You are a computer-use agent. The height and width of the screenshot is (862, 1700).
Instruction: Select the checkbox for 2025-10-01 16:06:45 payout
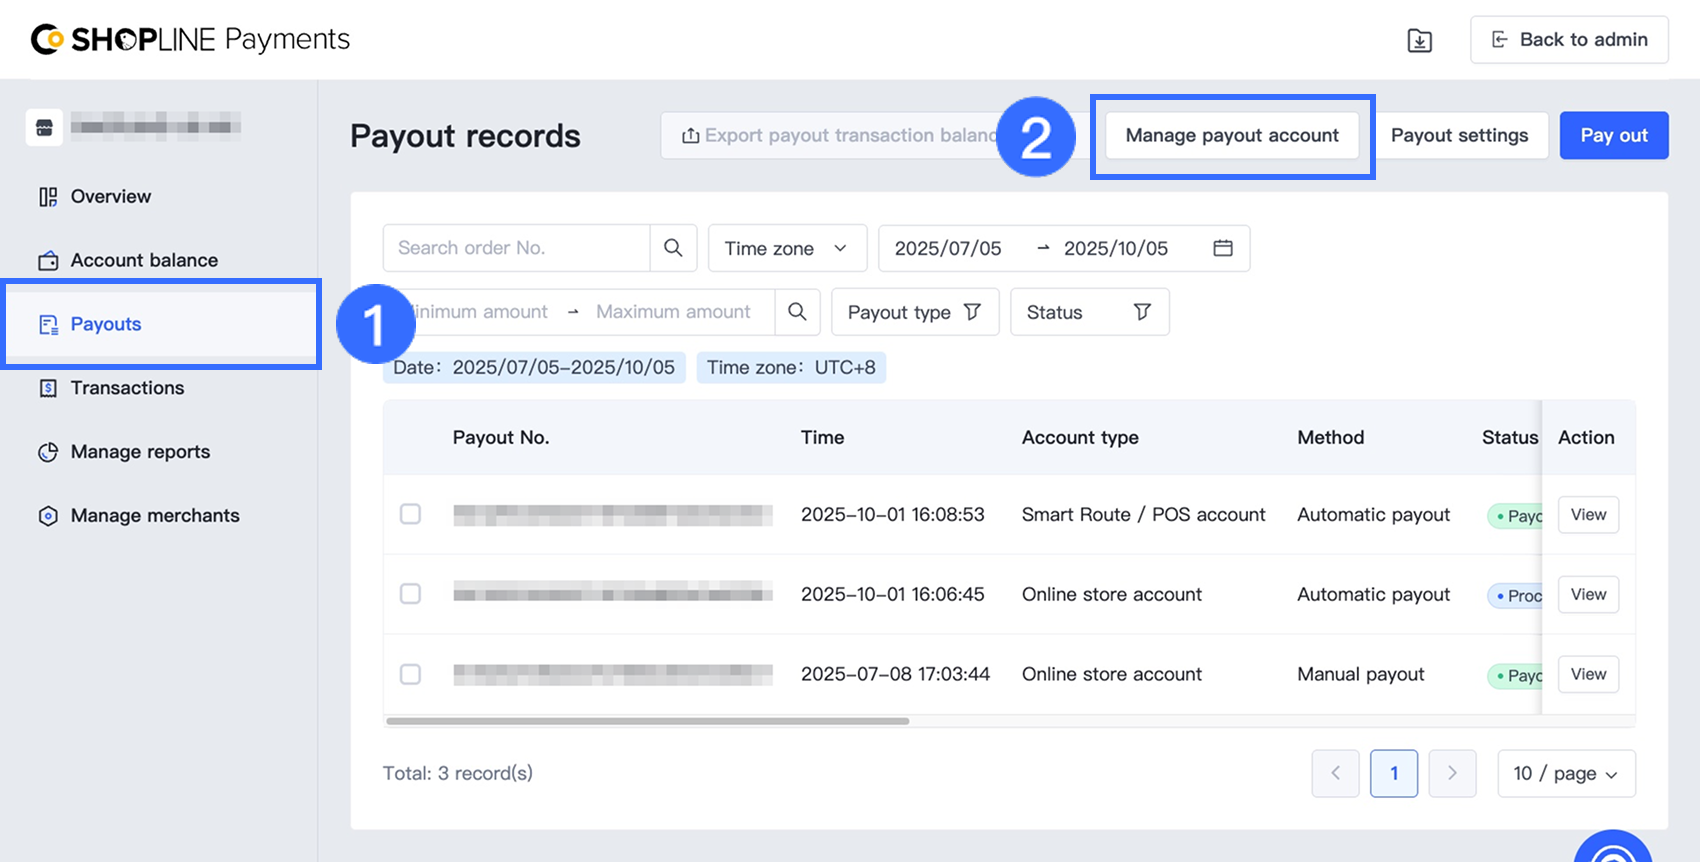click(410, 594)
